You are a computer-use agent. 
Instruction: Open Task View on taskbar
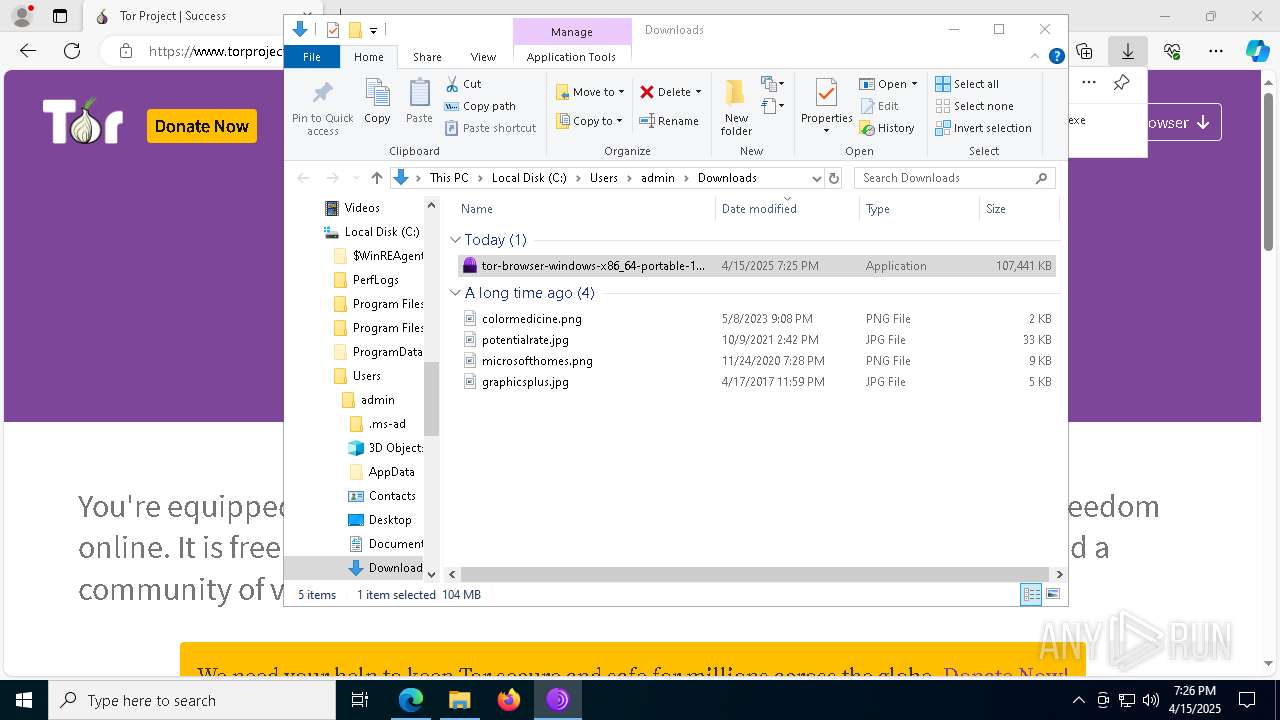[361, 700]
